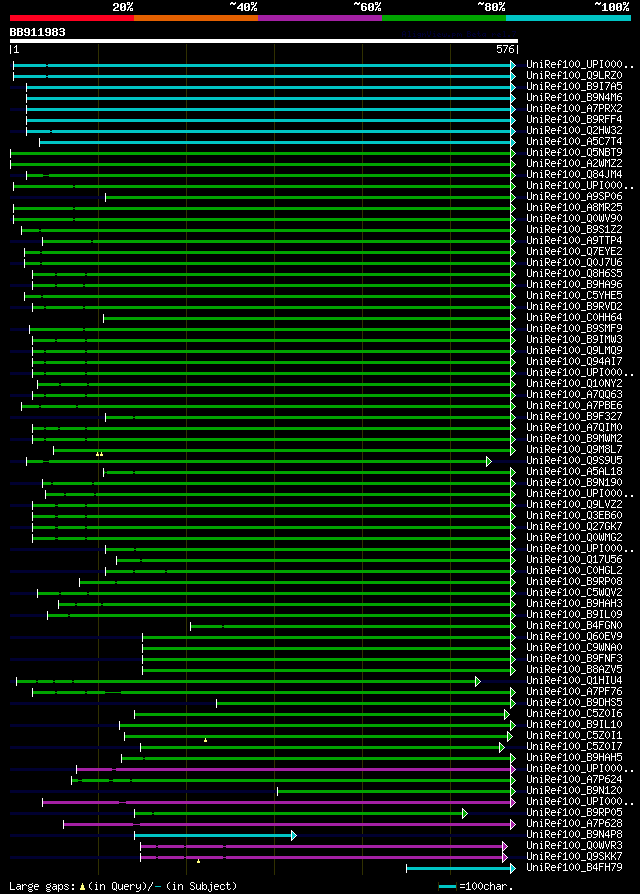Select the UniRef100_B4FGN0 label
This screenshot has height=894, width=640.
(x=574, y=625)
